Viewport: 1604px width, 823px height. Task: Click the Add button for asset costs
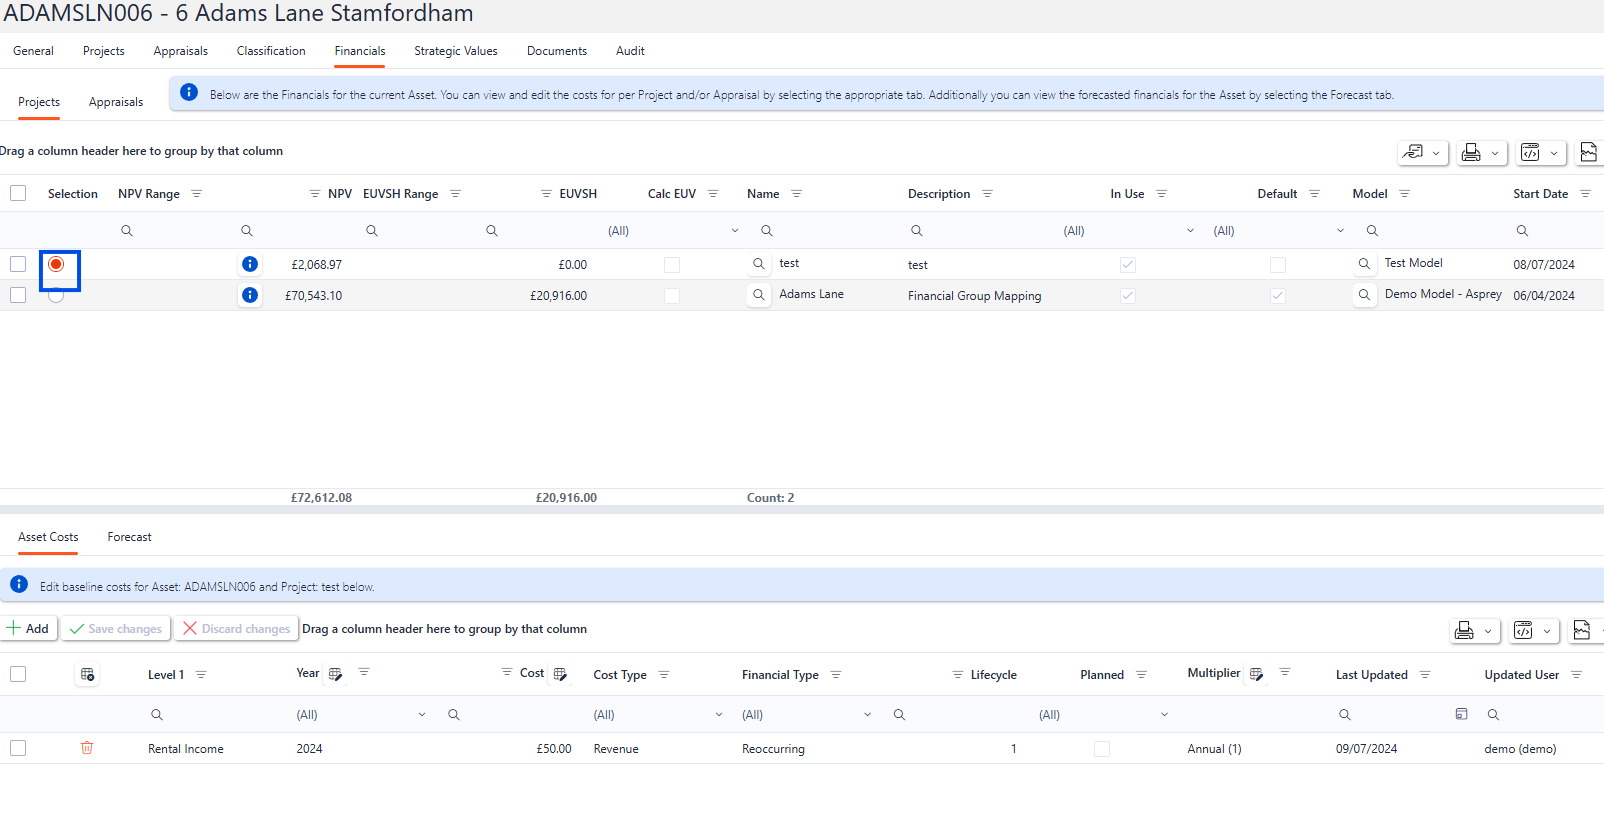pyautogui.click(x=28, y=629)
